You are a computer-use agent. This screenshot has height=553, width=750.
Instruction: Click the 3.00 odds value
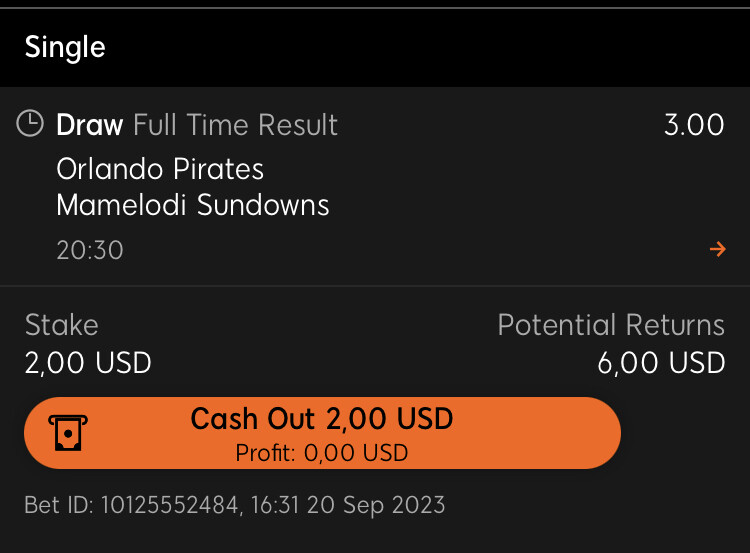coord(694,125)
